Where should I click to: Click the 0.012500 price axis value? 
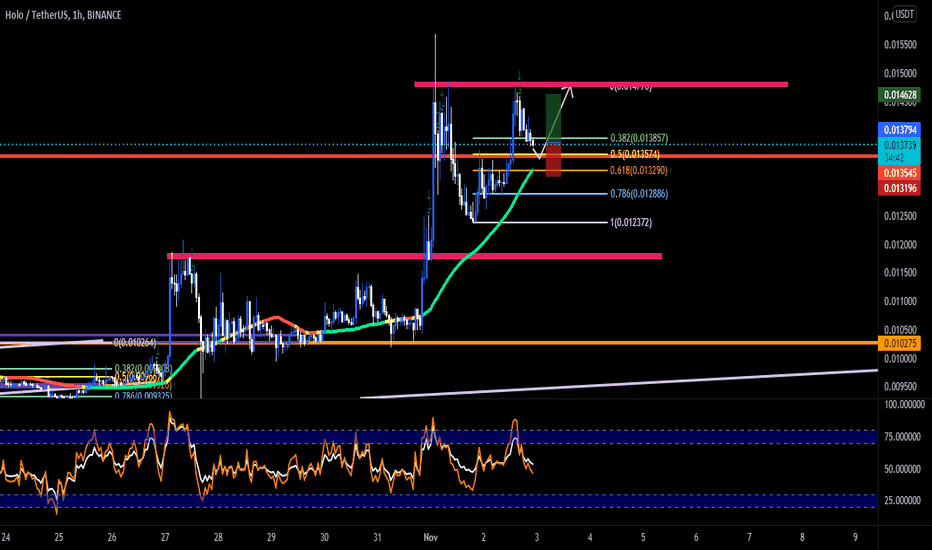coord(900,216)
